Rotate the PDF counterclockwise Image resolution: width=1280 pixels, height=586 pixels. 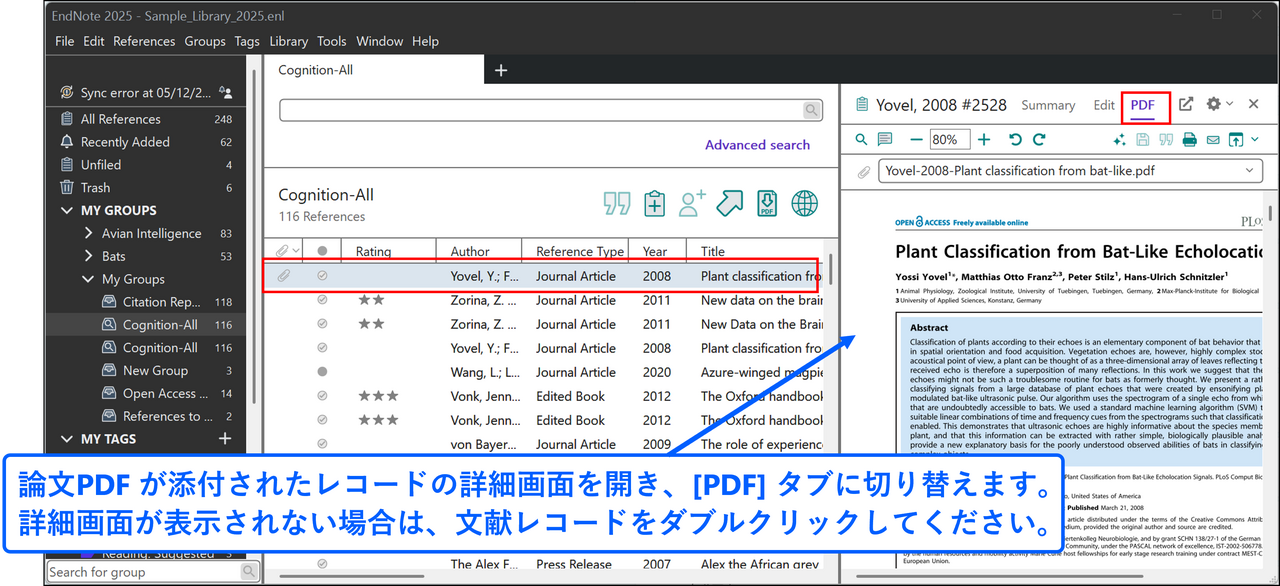pos(1016,140)
